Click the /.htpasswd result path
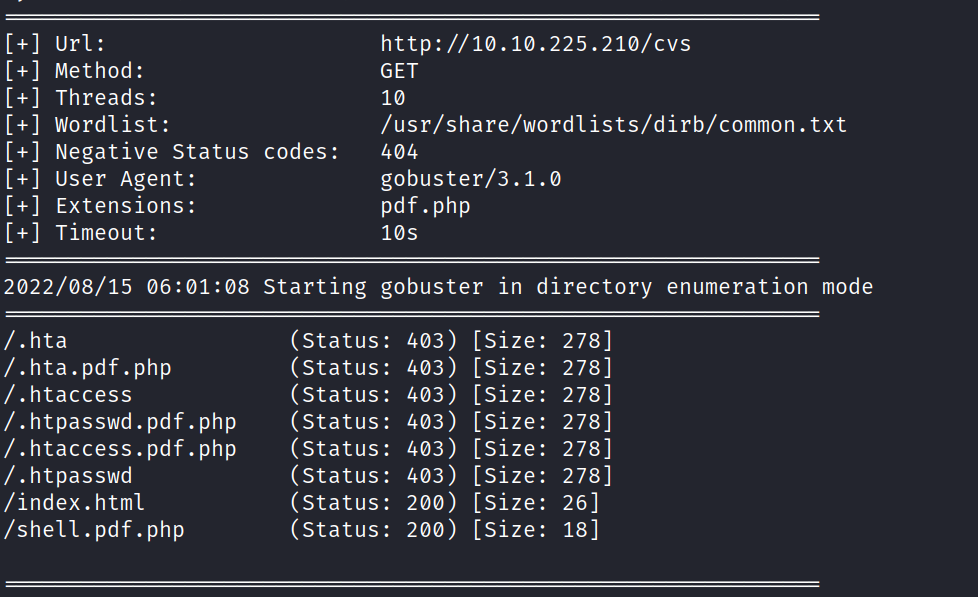The width and height of the screenshot is (978, 597). tap(68, 476)
